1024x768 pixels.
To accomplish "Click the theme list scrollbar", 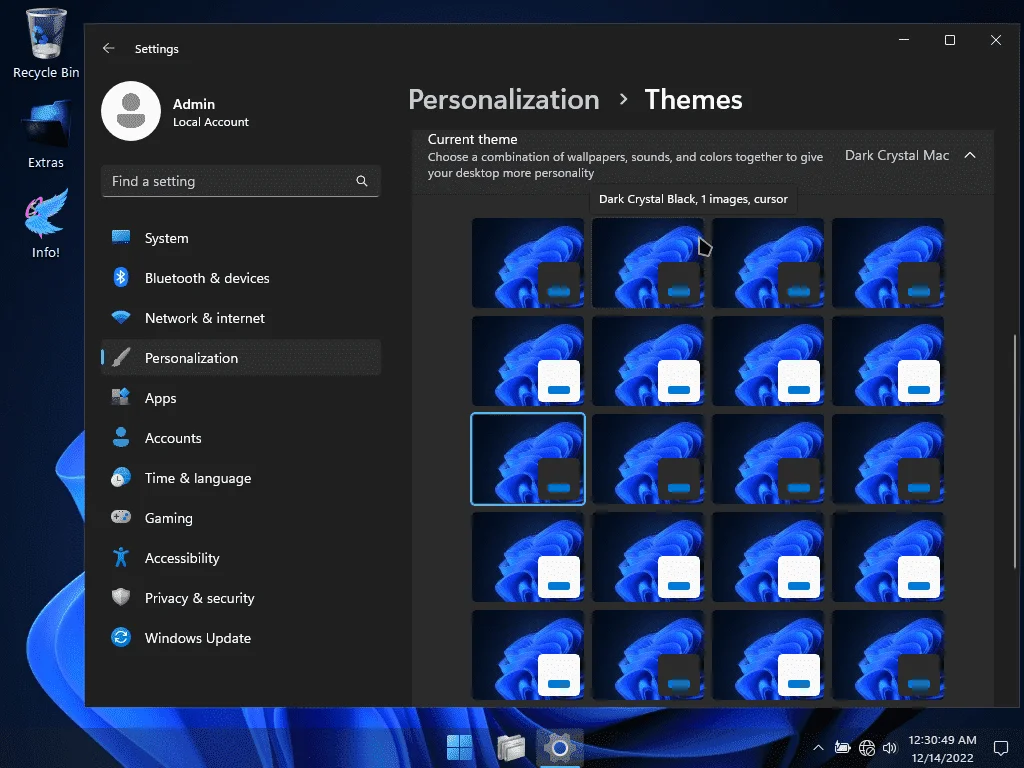I will [x=1014, y=451].
